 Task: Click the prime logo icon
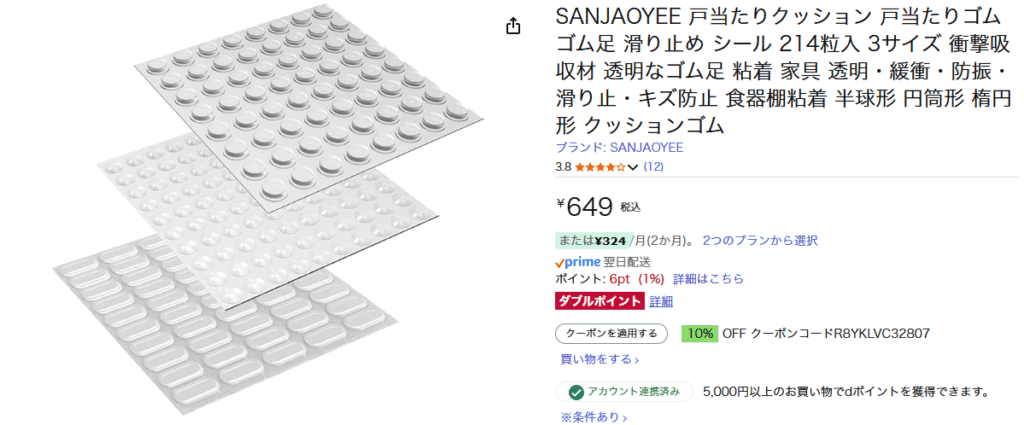[x=578, y=261]
